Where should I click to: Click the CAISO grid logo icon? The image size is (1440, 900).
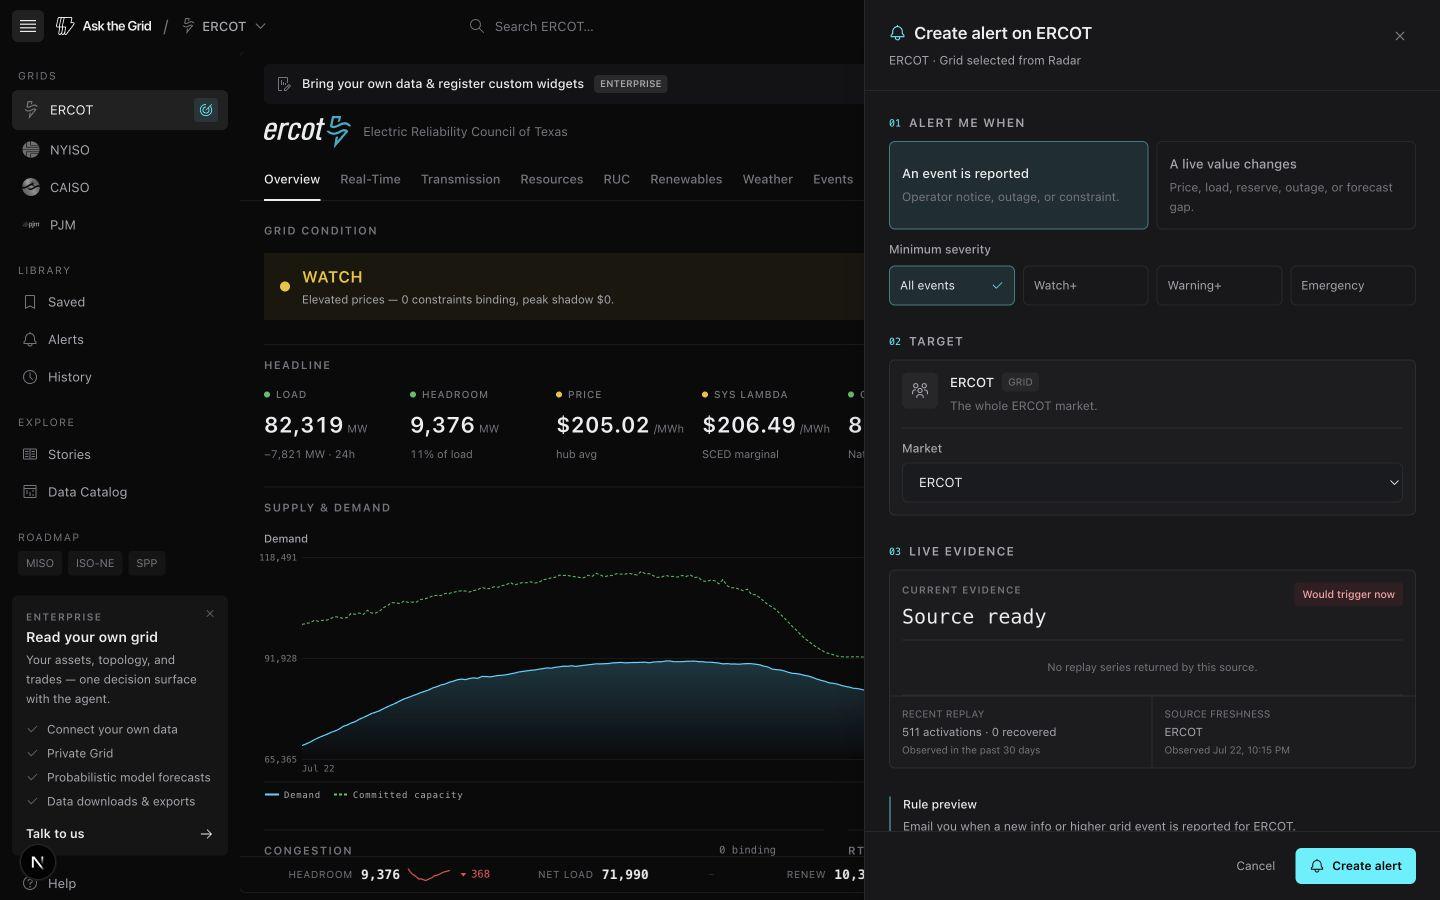tap(31, 187)
